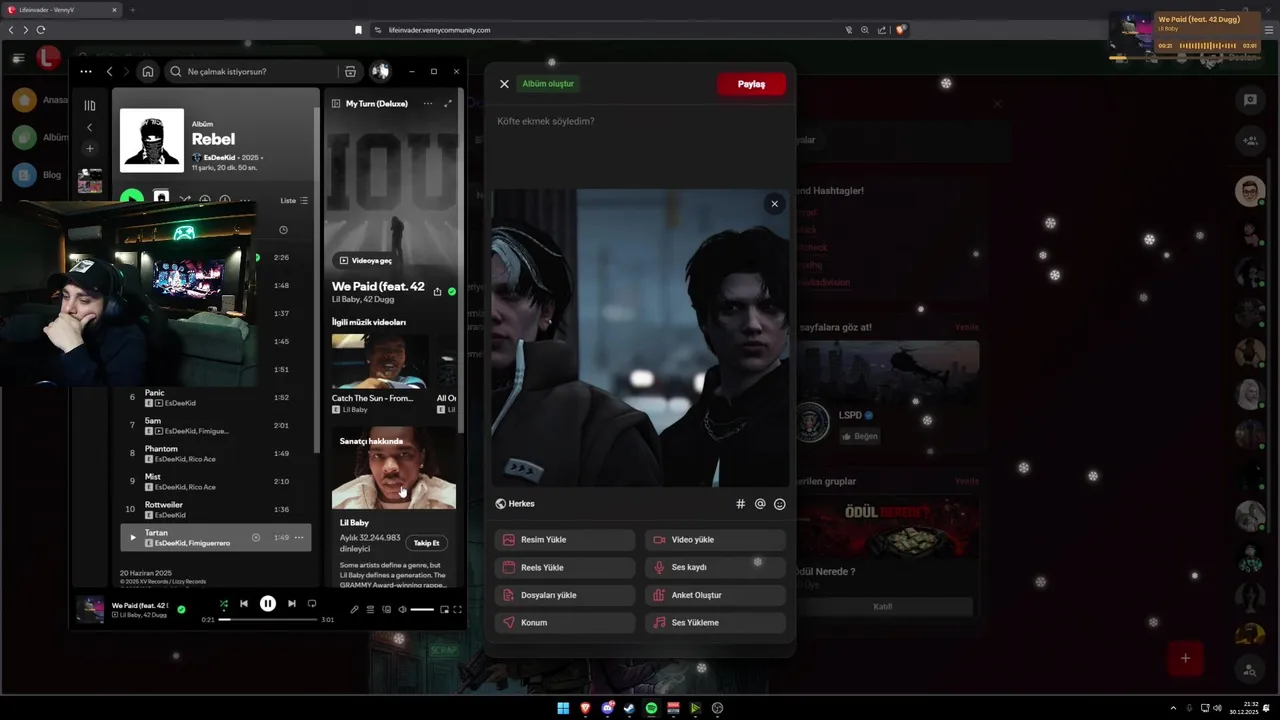The width and height of the screenshot is (1280, 720).
Task: Select track Rottweiler in album list
Action: [215, 509]
